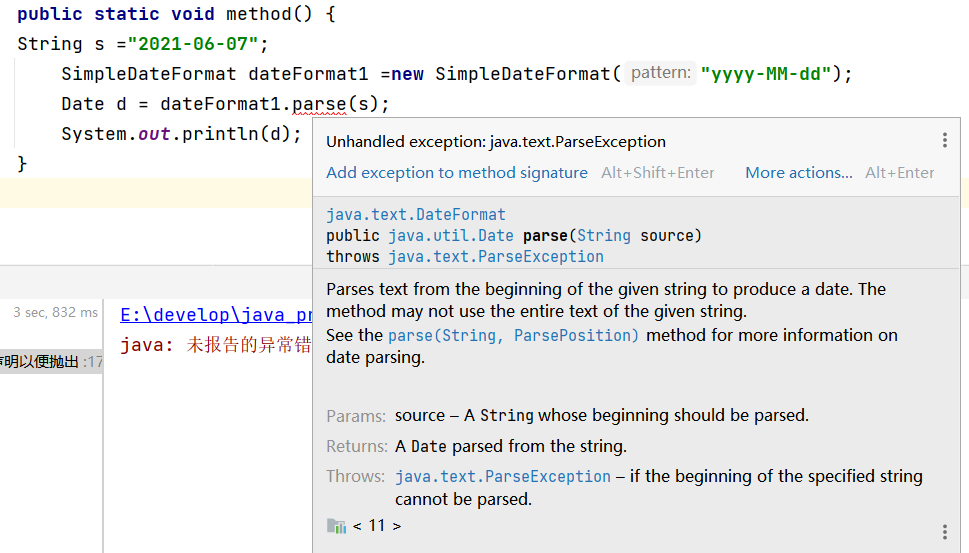Open the java.text.DateFormat class link

(415, 215)
